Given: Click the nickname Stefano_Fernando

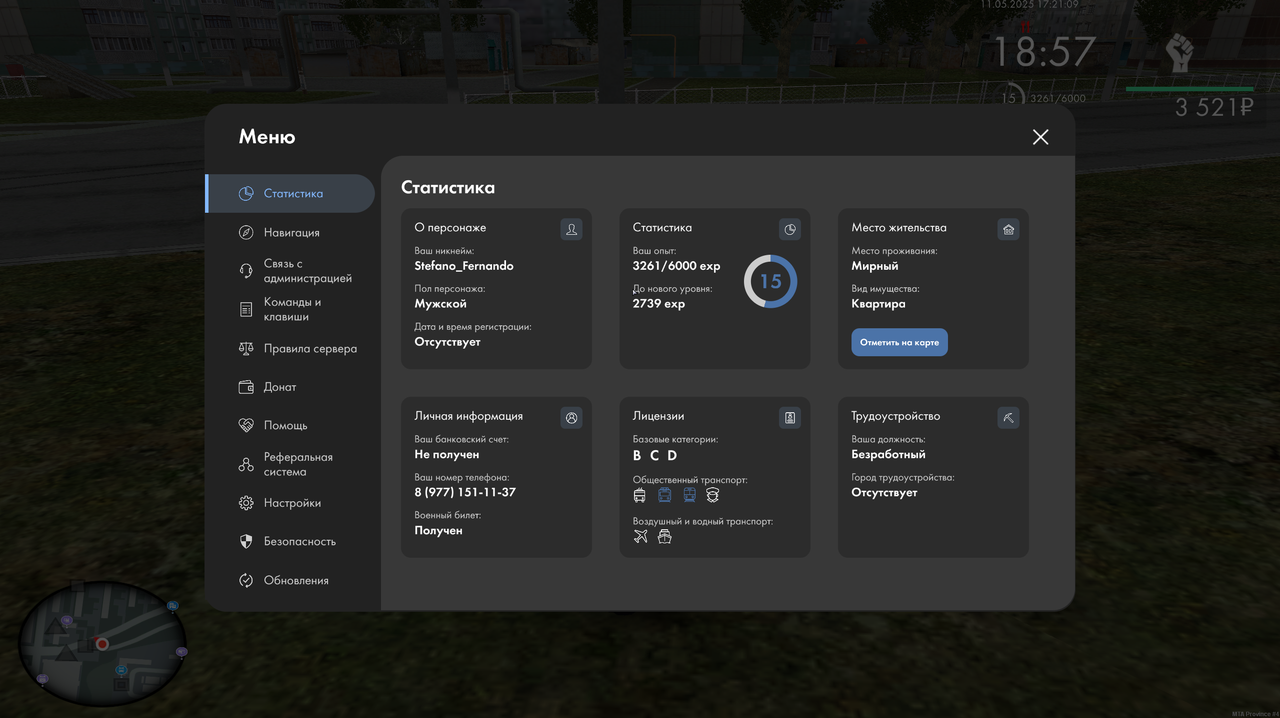Looking at the screenshot, I should [x=464, y=266].
